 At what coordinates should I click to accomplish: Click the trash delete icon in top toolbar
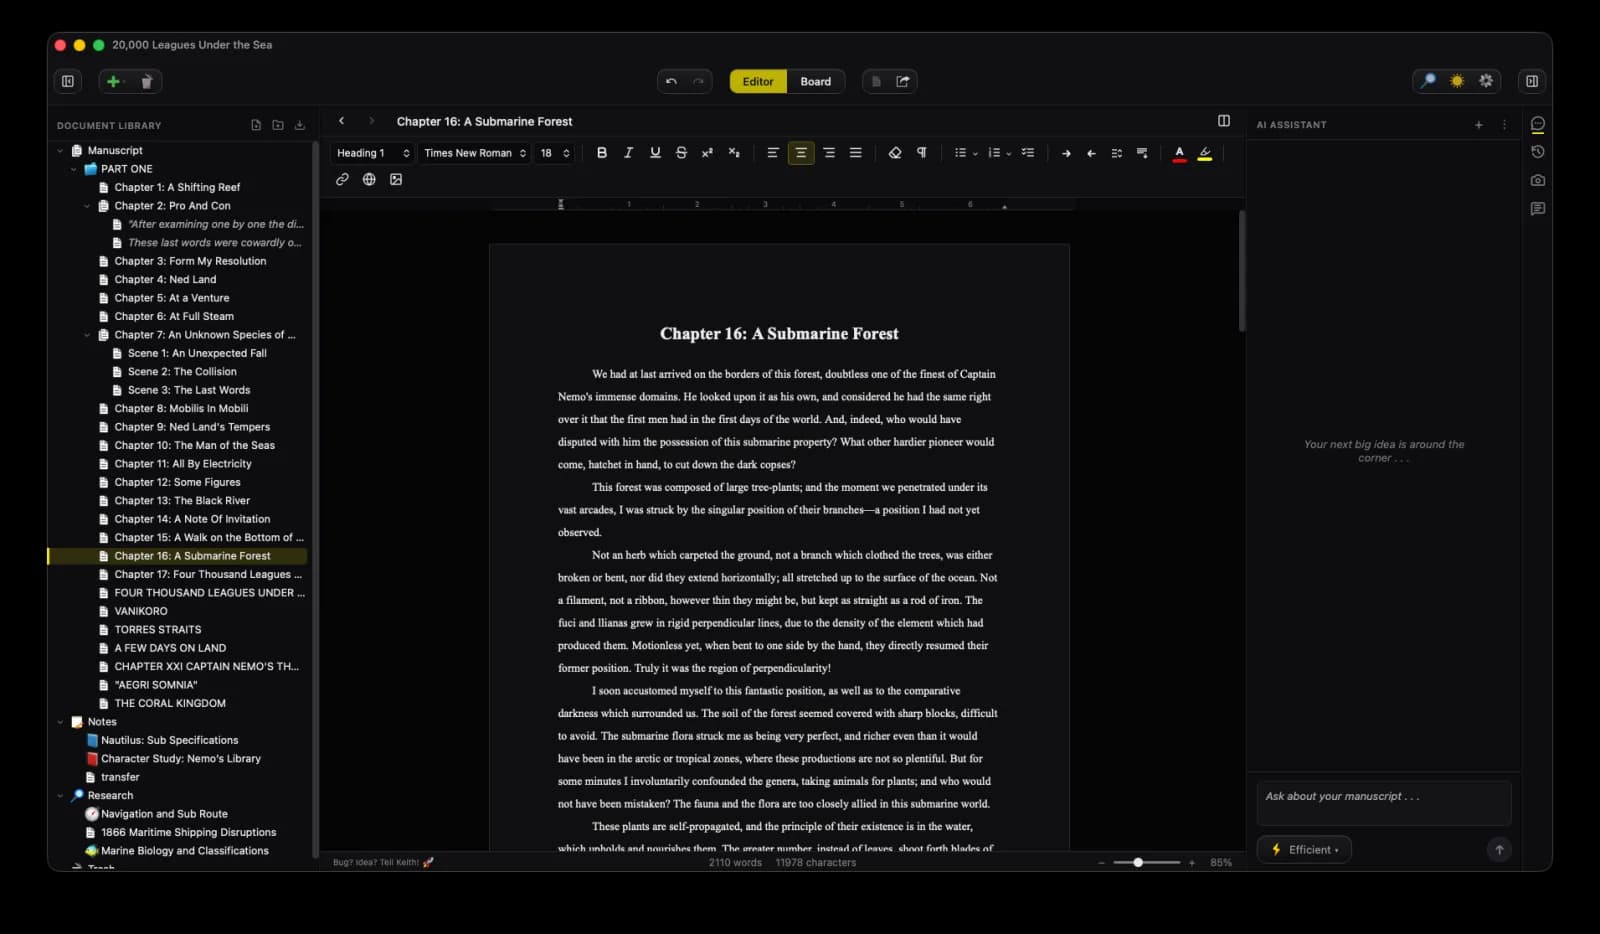tap(146, 81)
